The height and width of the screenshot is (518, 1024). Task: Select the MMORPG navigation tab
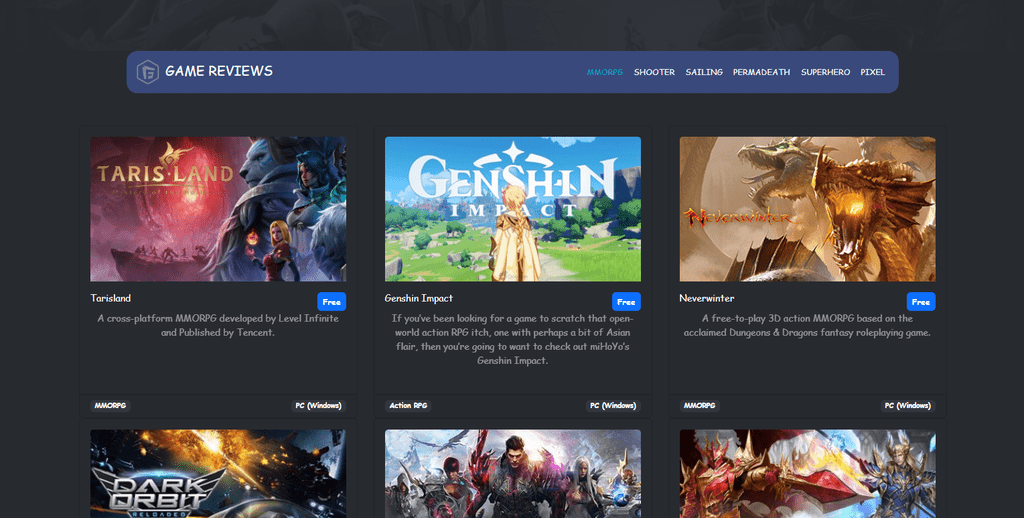click(x=605, y=72)
